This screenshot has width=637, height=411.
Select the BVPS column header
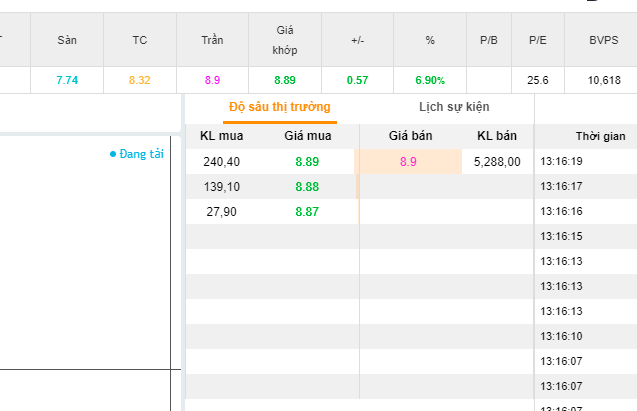[604, 40]
